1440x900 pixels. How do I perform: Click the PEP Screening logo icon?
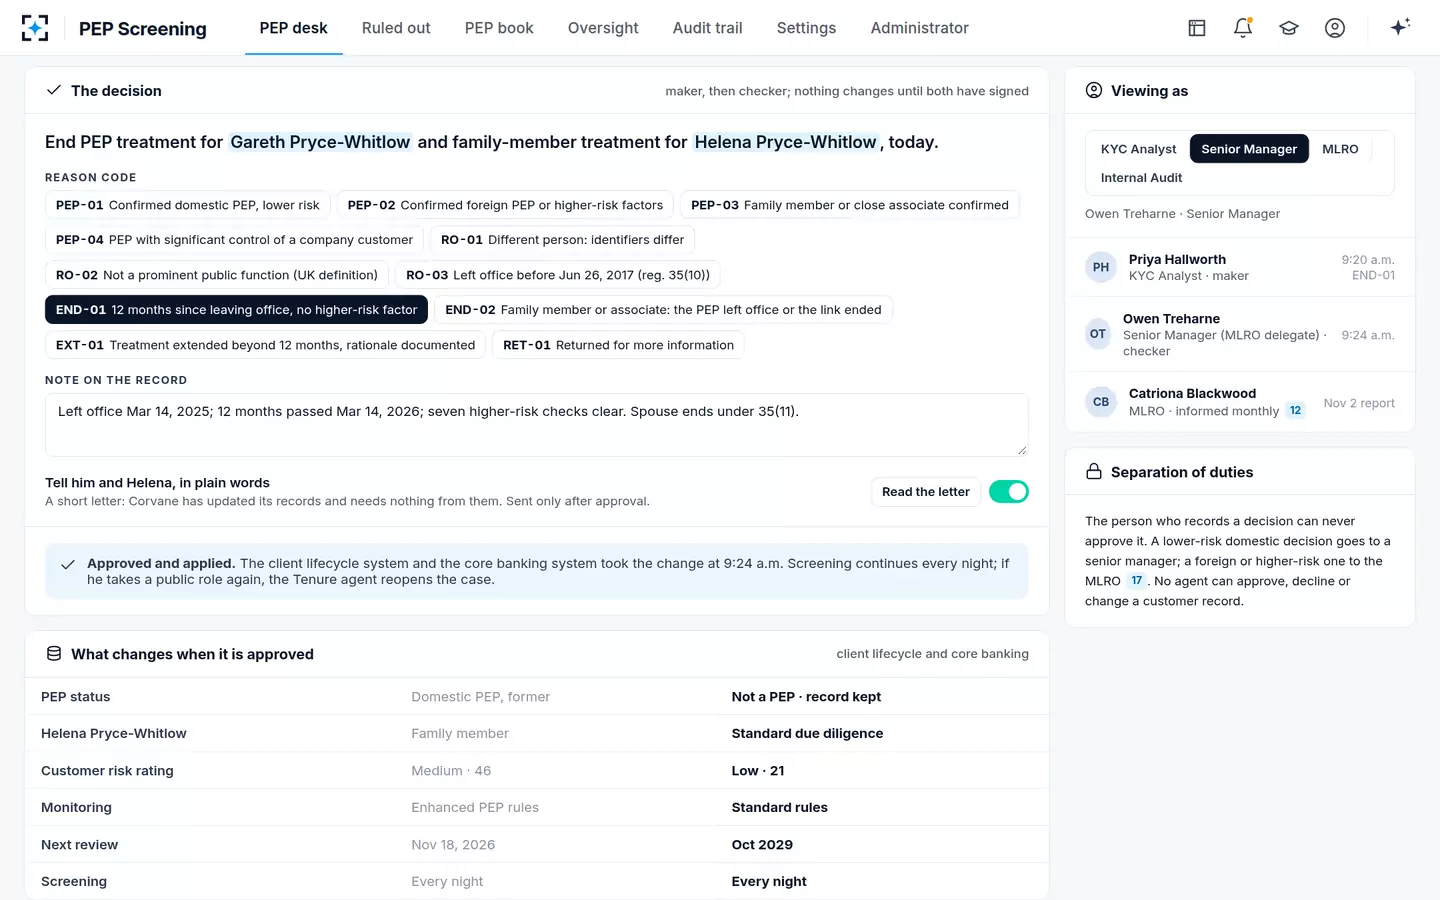35,28
